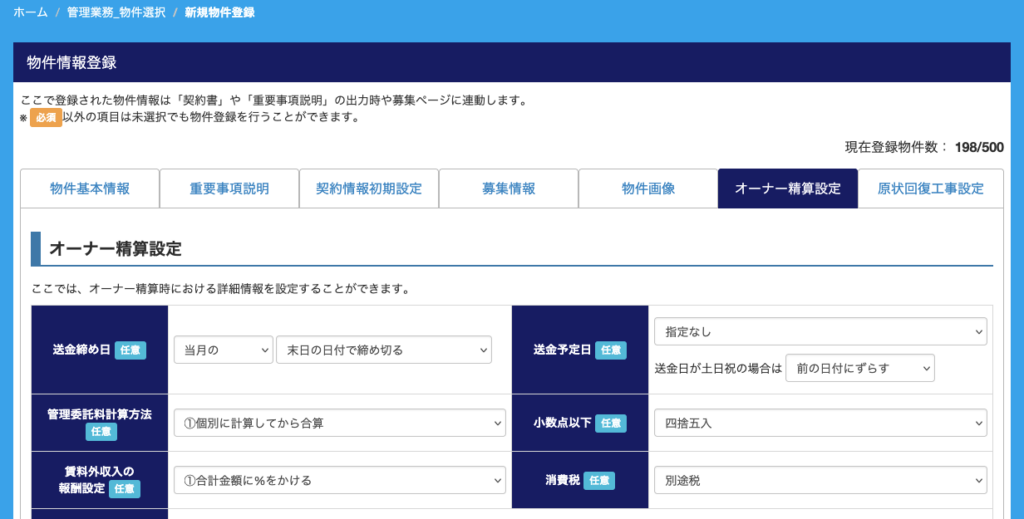
Task: Click the orange 必須 badge
Action: click(x=45, y=117)
